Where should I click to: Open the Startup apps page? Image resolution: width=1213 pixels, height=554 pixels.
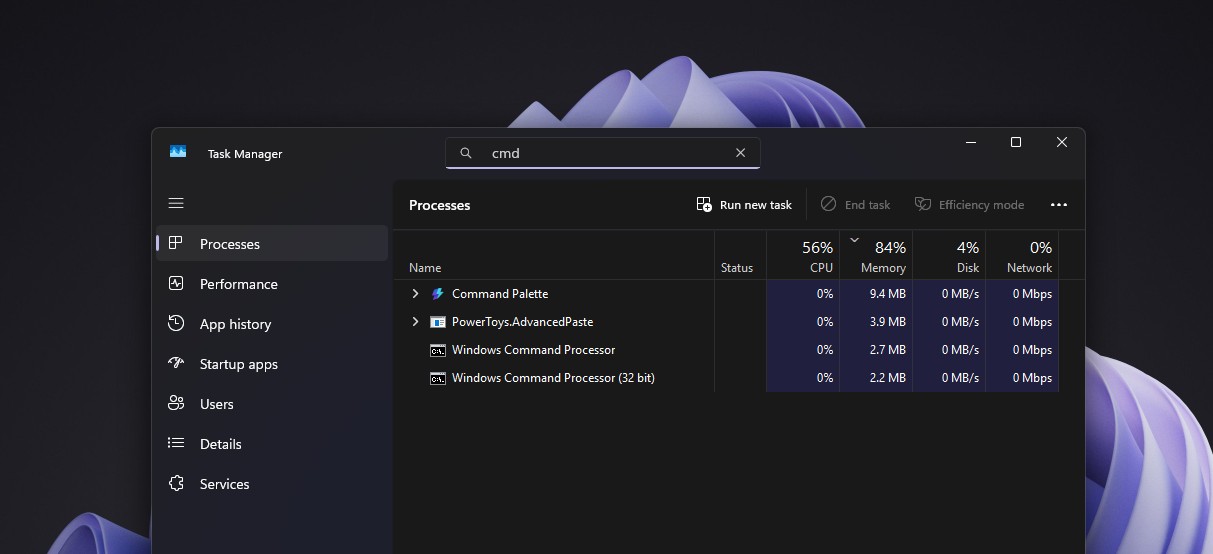coord(272,364)
